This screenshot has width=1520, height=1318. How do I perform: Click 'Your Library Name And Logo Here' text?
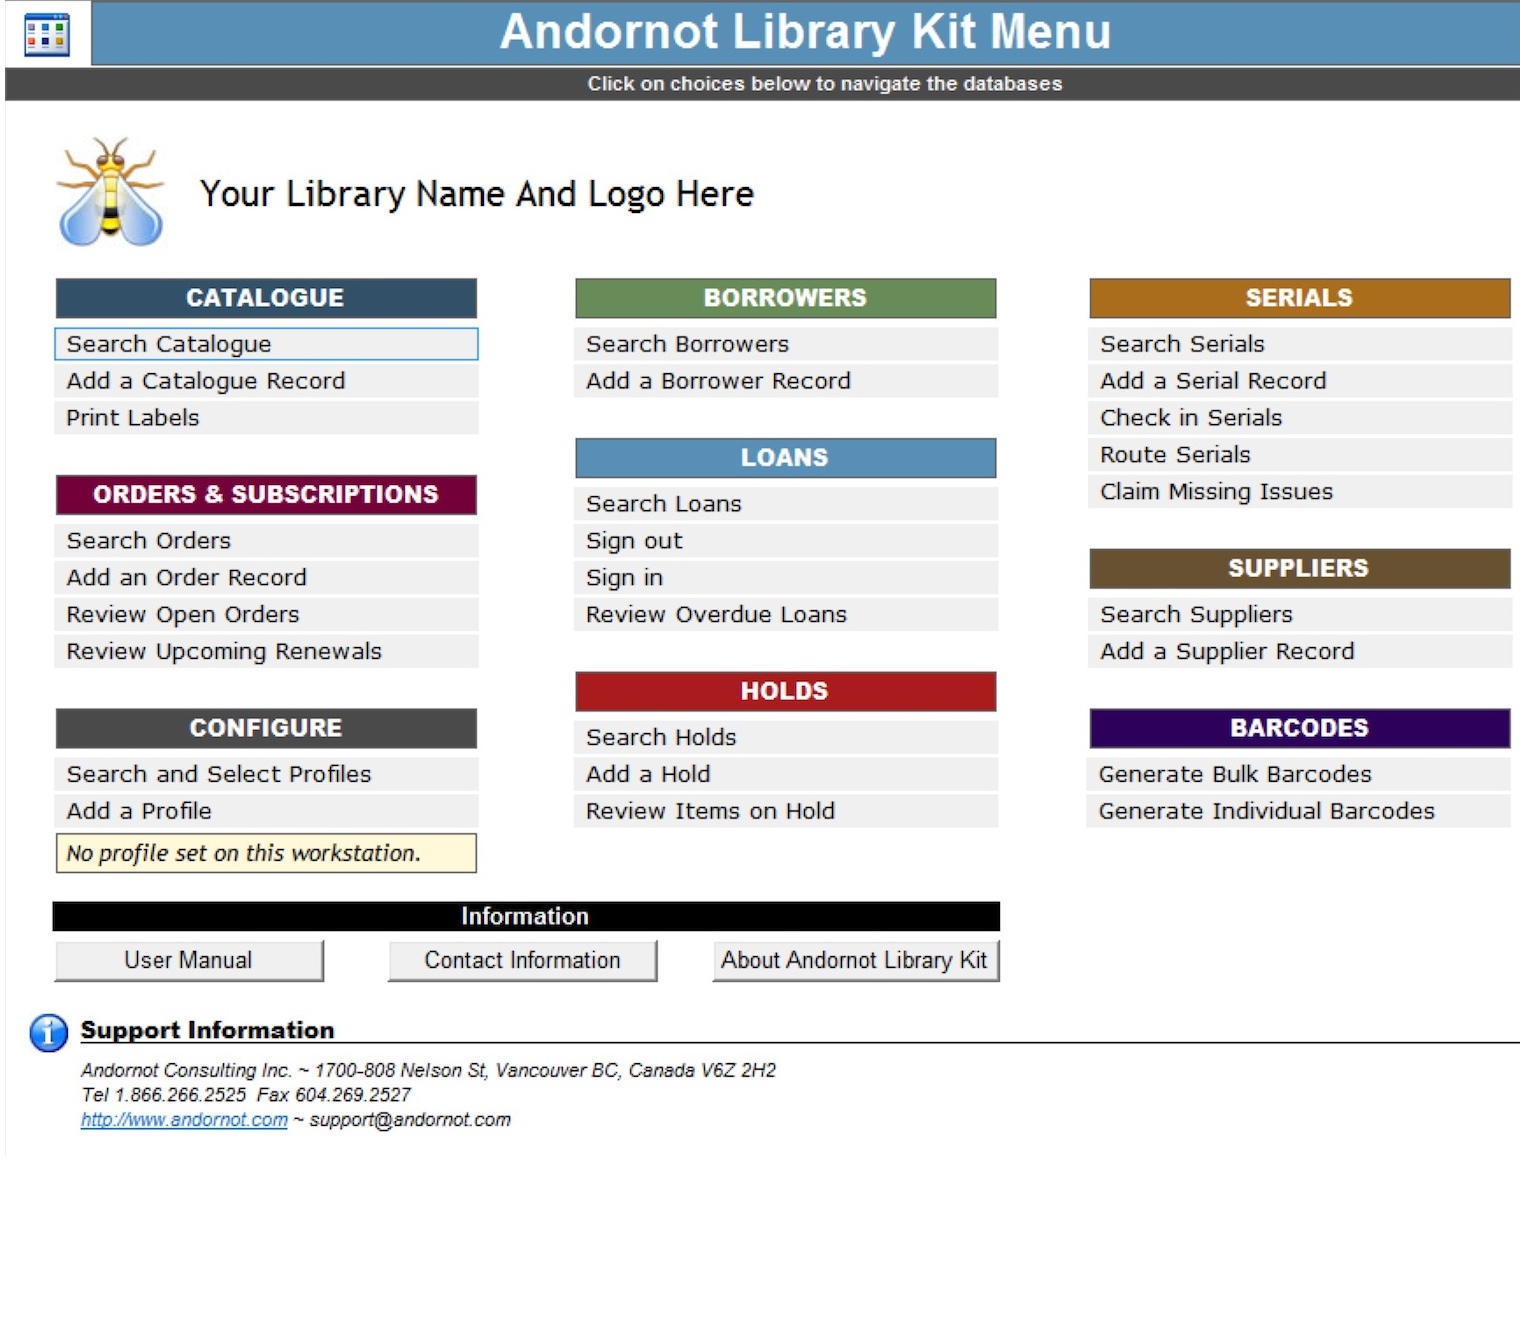(477, 194)
